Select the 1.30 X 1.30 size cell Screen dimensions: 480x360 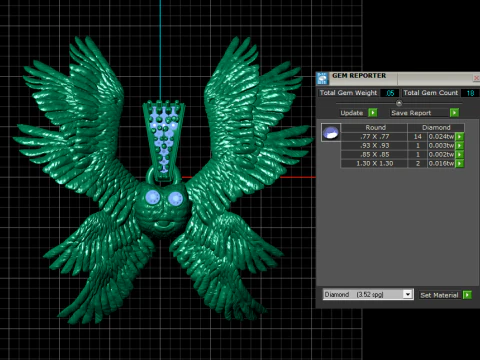click(375, 164)
